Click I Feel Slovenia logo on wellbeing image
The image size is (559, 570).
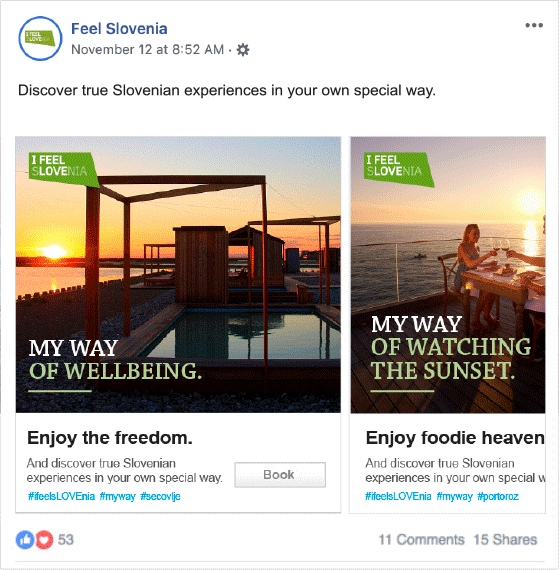pos(64,169)
